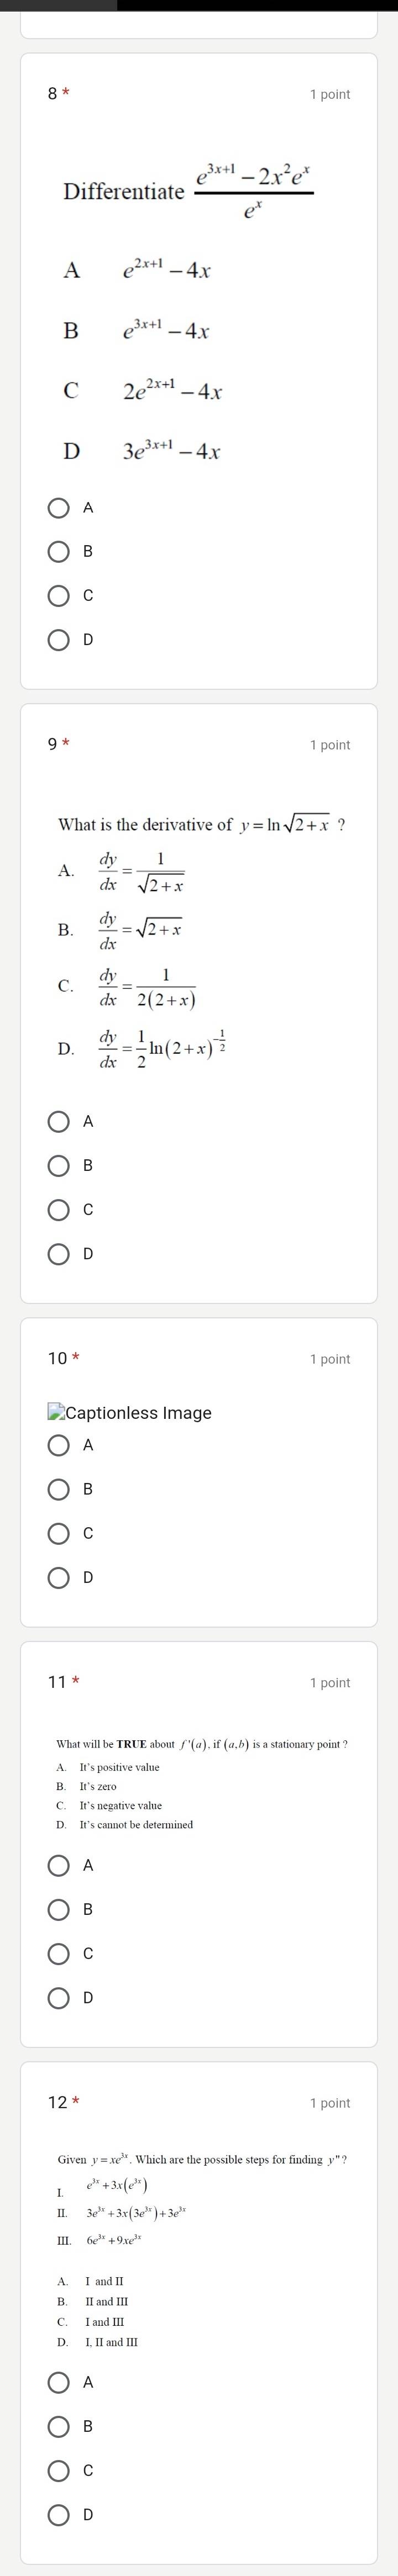Mark option D for question 8
The image size is (398, 2576).
(x=60, y=639)
